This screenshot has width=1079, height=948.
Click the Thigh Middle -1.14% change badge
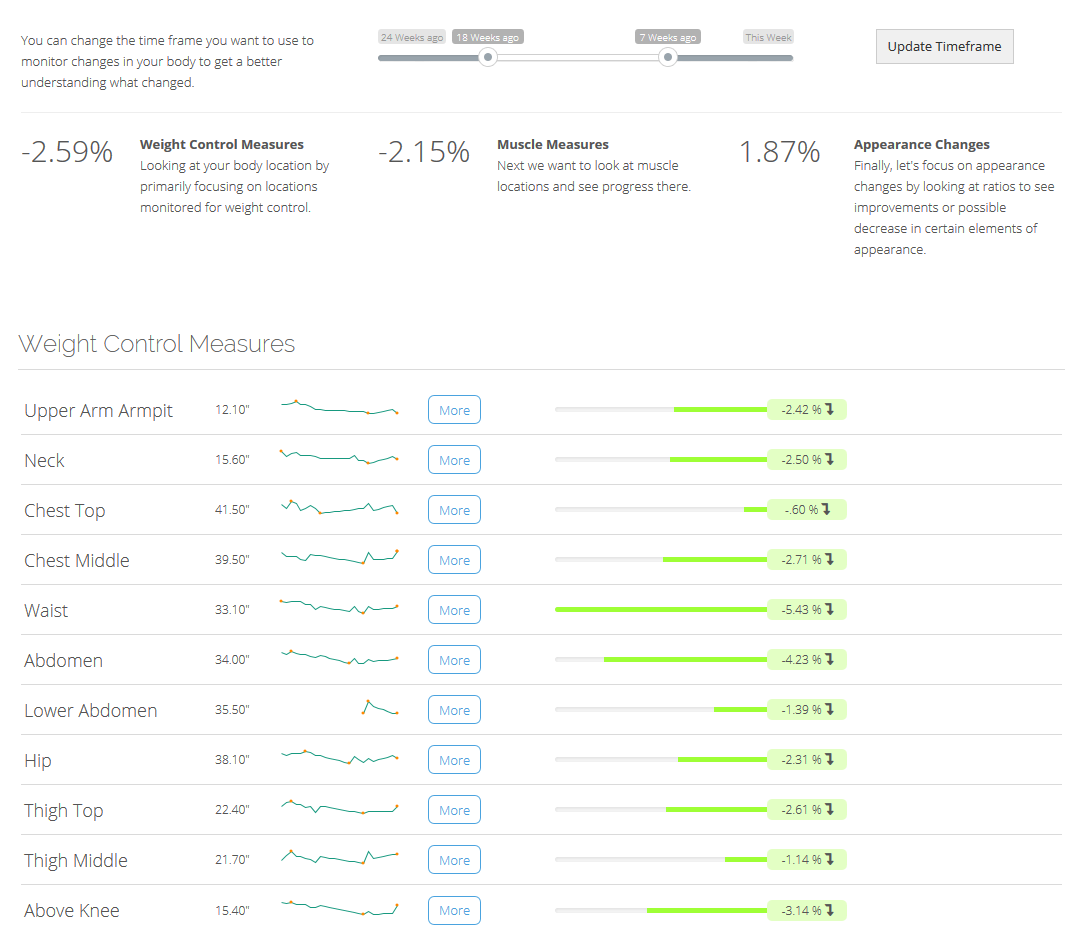(807, 860)
